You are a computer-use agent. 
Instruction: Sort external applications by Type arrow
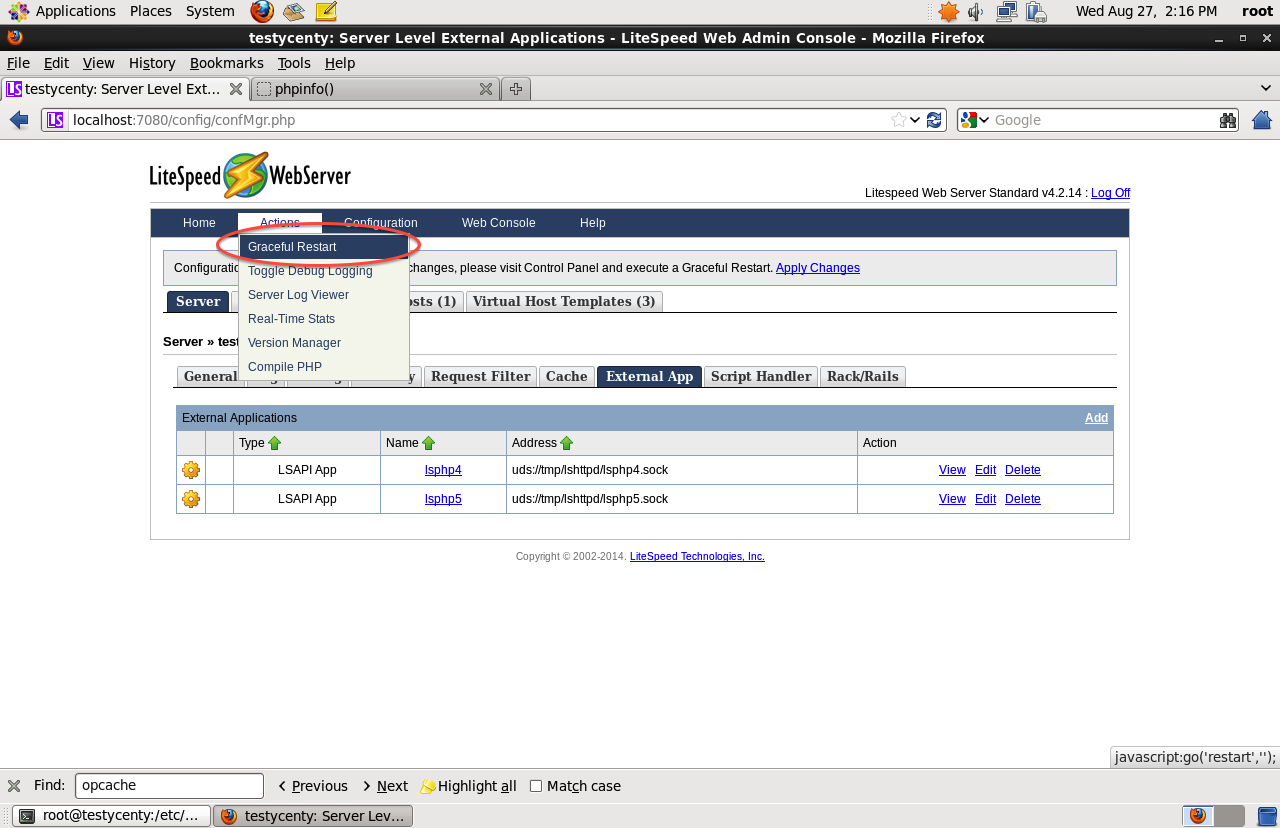click(275, 443)
